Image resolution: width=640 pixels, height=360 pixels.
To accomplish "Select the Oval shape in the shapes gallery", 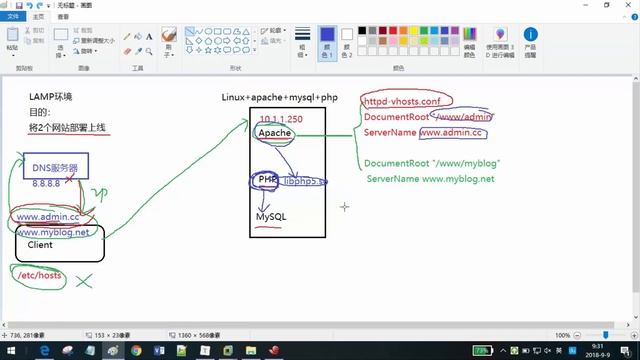I will coord(208,31).
